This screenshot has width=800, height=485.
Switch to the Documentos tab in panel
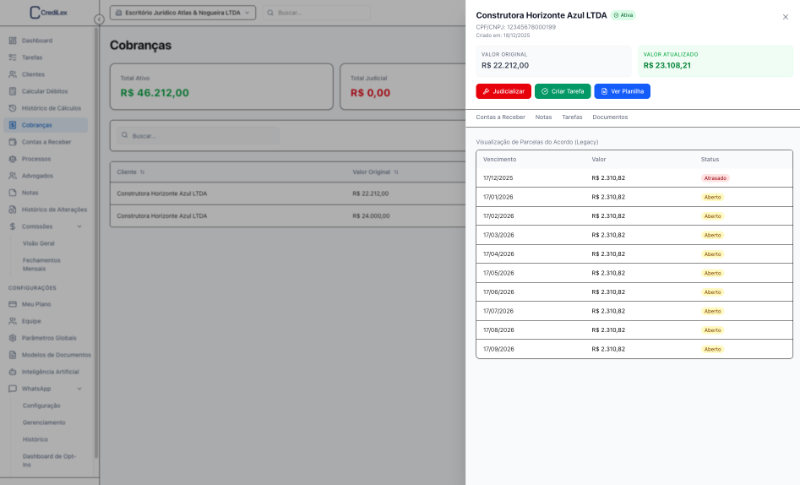[610, 117]
